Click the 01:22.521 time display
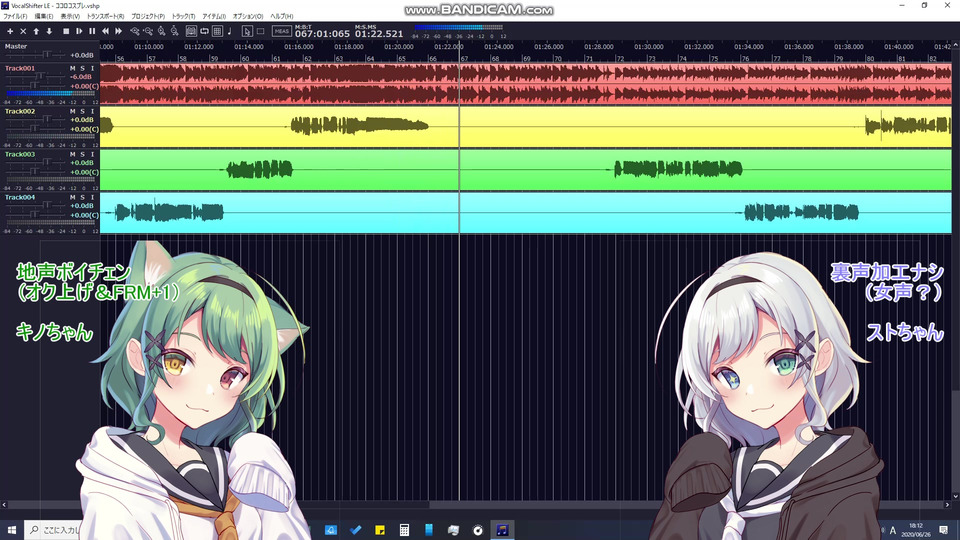The height and width of the screenshot is (540, 960). point(379,34)
